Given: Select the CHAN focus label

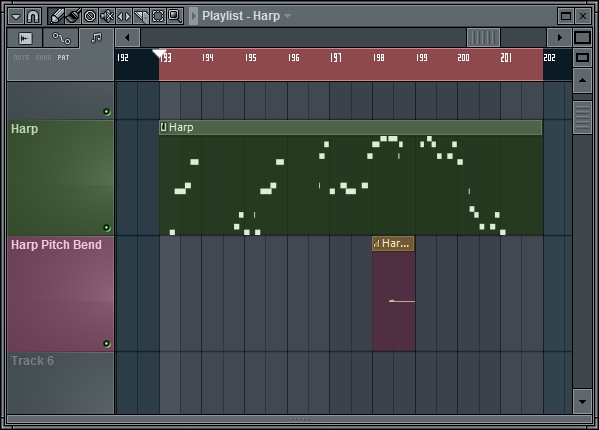Looking at the screenshot, I should click(x=44, y=58).
